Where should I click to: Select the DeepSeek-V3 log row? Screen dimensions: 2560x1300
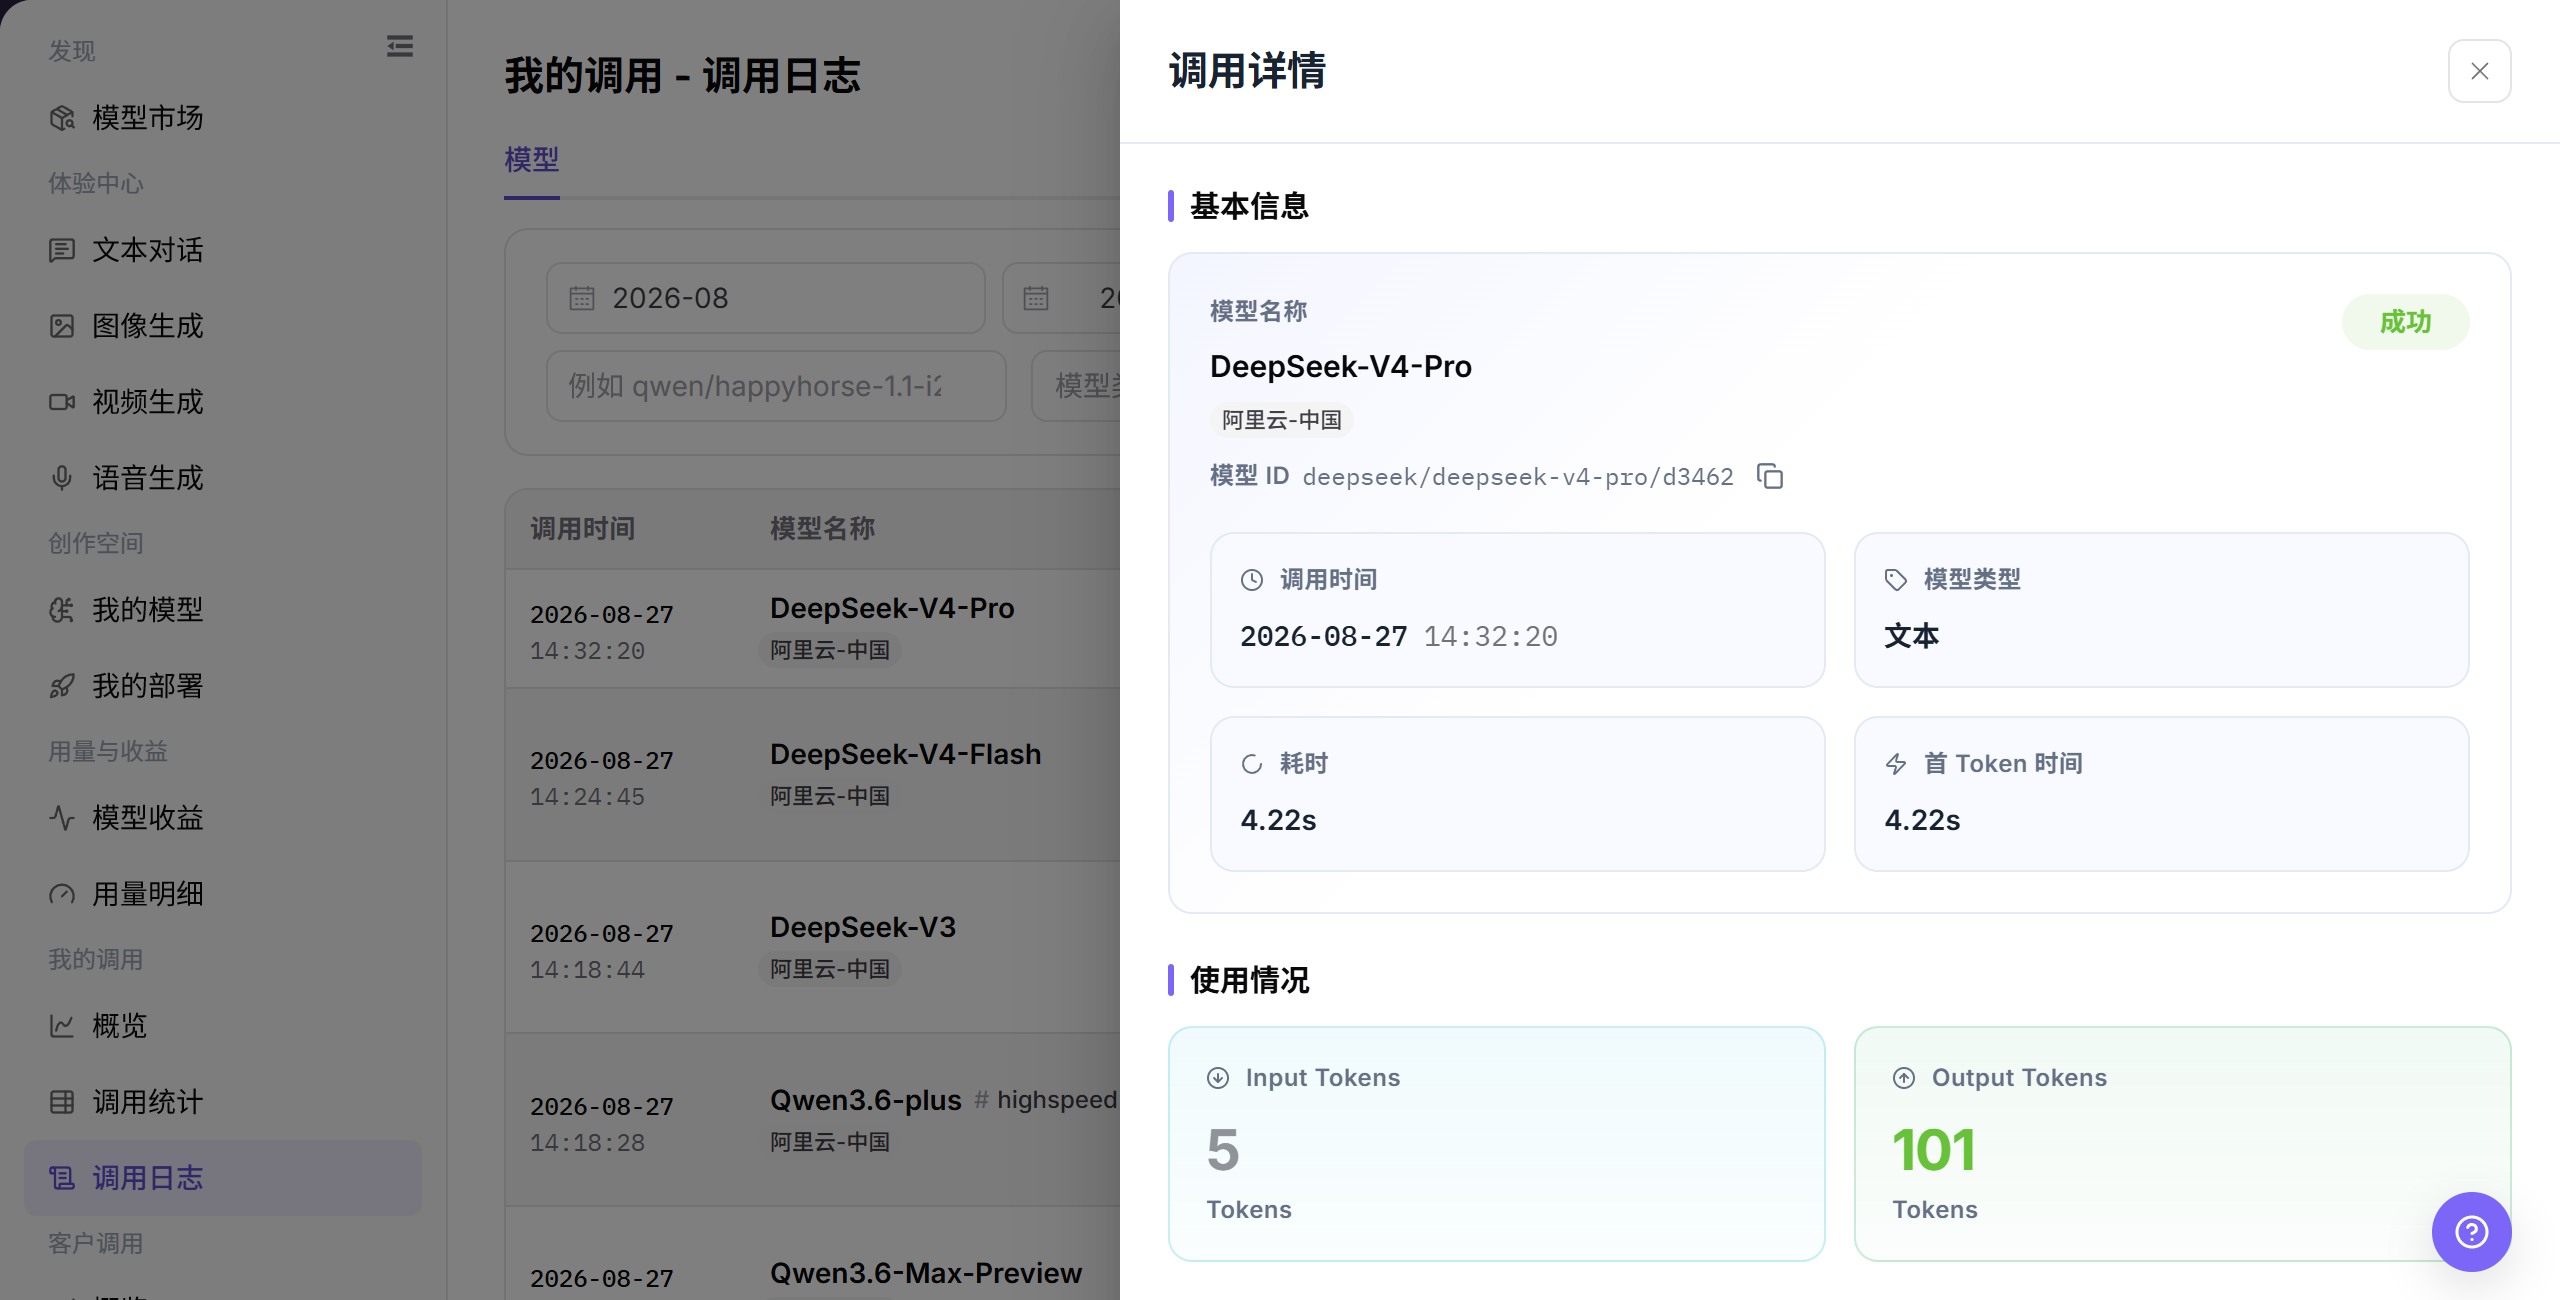point(812,948)
